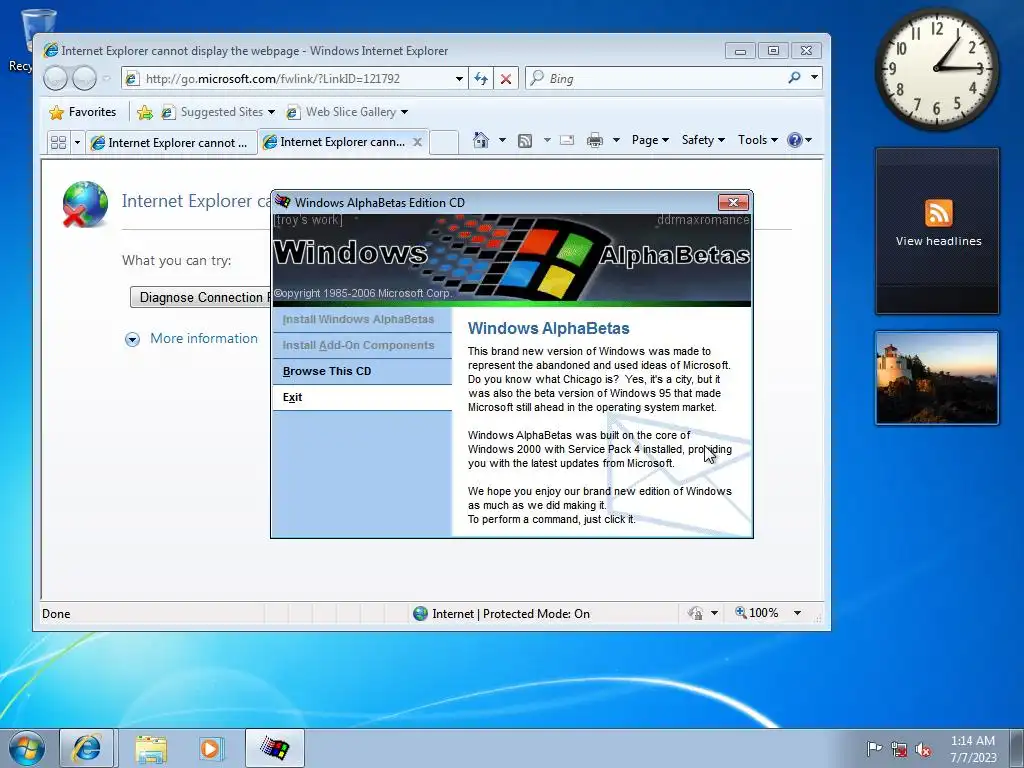Image resolution: width=1024 pixels, height=768 pixels.
Task: Open Windows Explorer folder taskbar icon
Action: coord(151,748)
